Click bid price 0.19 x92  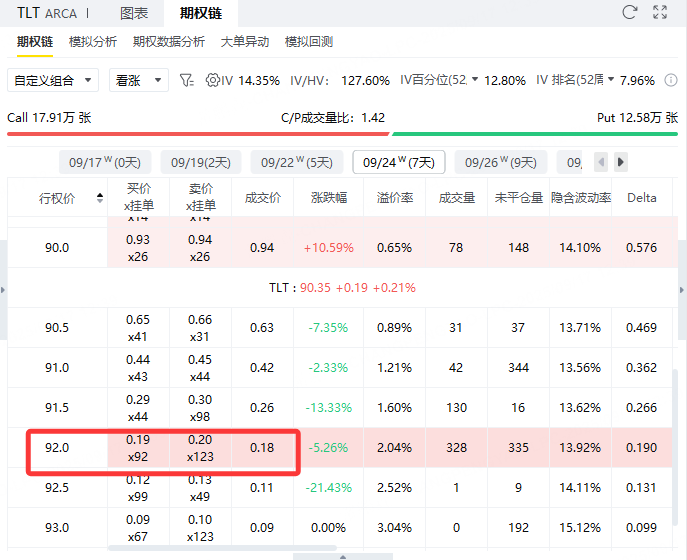coord(138,448)
